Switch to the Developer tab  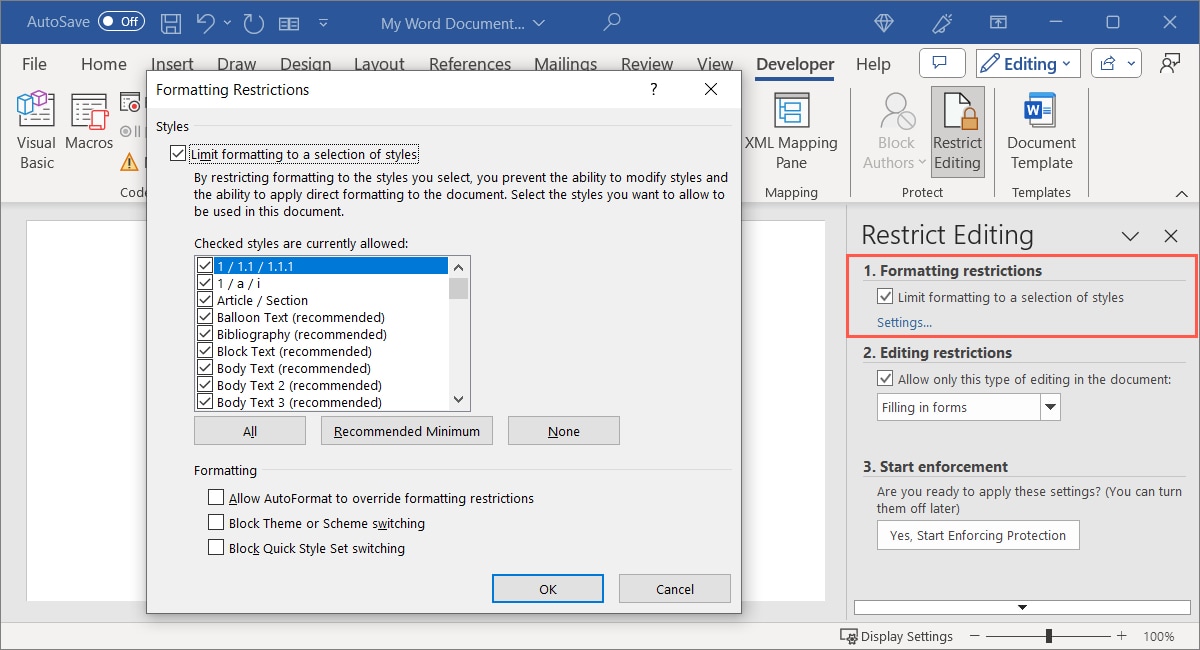[x=794, y=64]
